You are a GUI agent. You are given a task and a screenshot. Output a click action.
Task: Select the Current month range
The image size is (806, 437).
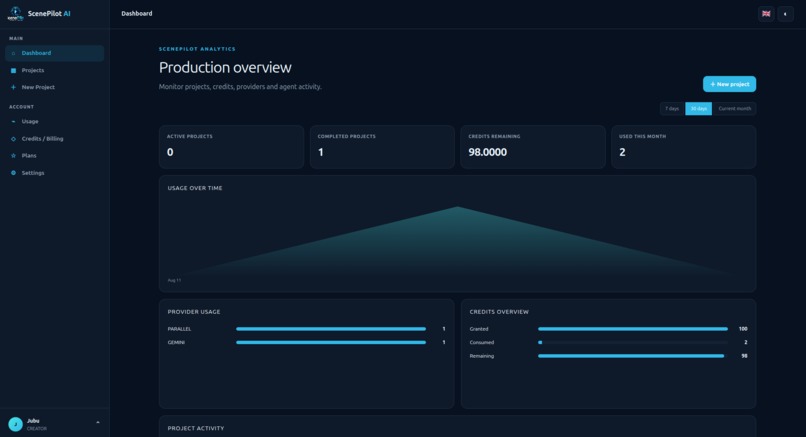(x=735, y=108)
